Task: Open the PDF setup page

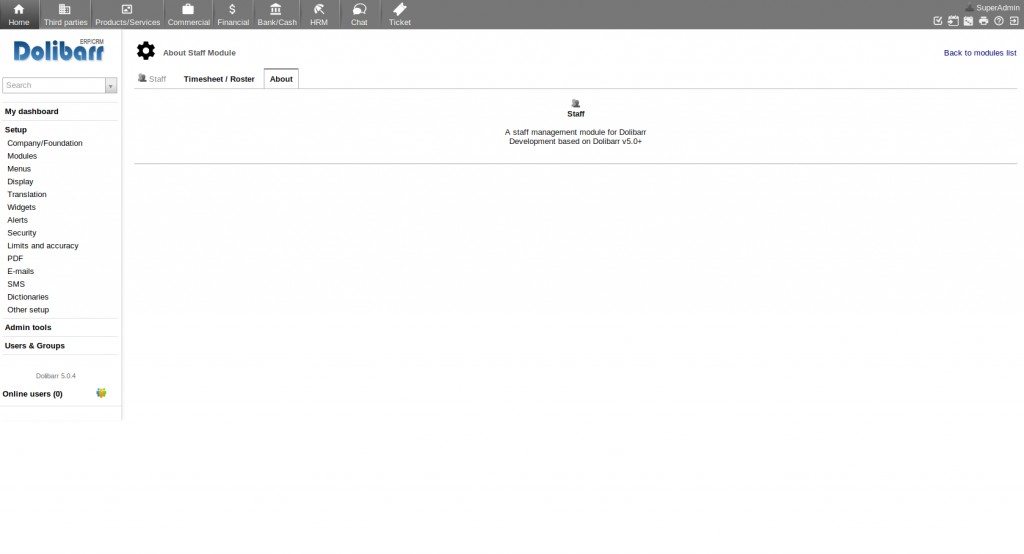Action: pos(15,259)
